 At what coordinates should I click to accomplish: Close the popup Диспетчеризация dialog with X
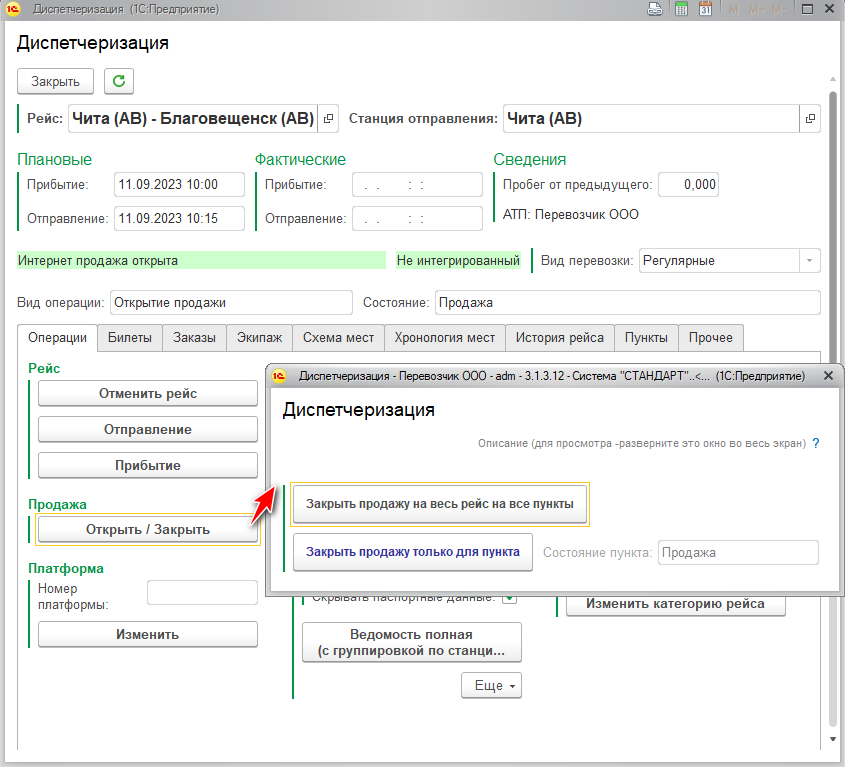(x=827, y=376)
